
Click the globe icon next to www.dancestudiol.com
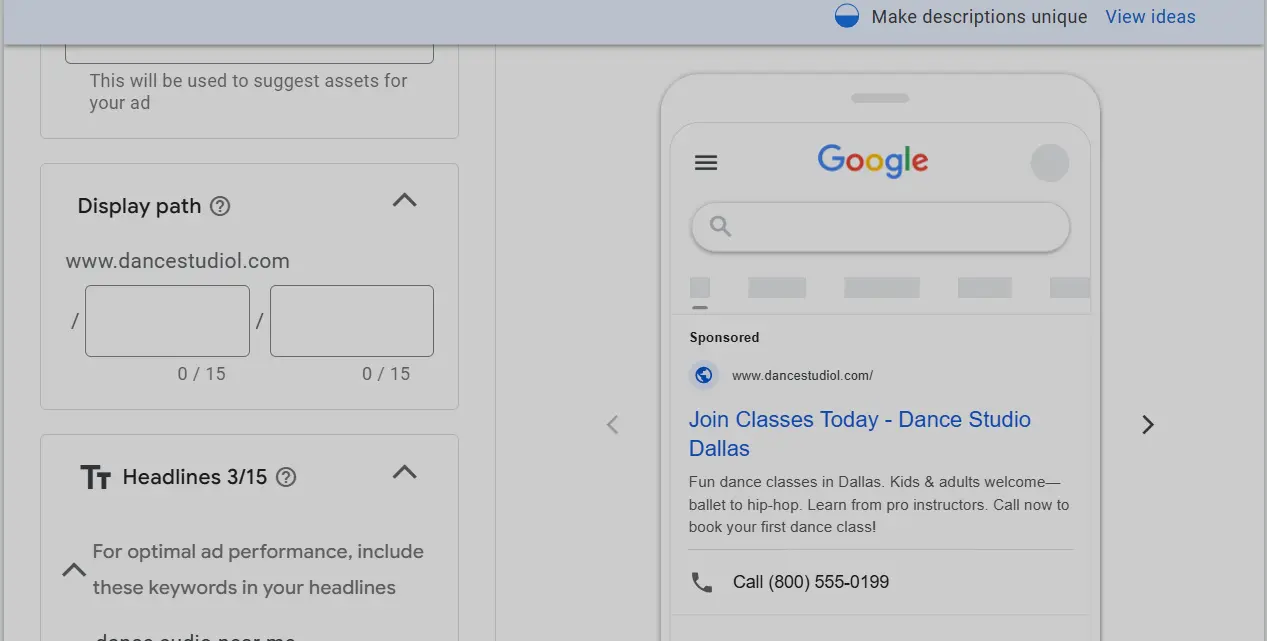[703, 375]
